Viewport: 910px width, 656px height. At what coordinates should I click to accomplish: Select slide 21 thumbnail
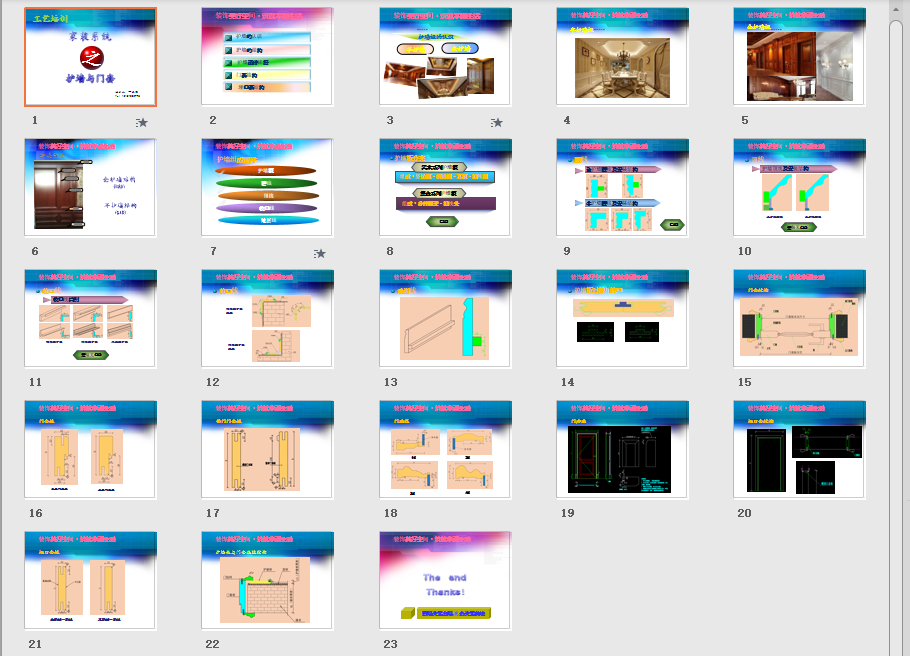point(90,581)
